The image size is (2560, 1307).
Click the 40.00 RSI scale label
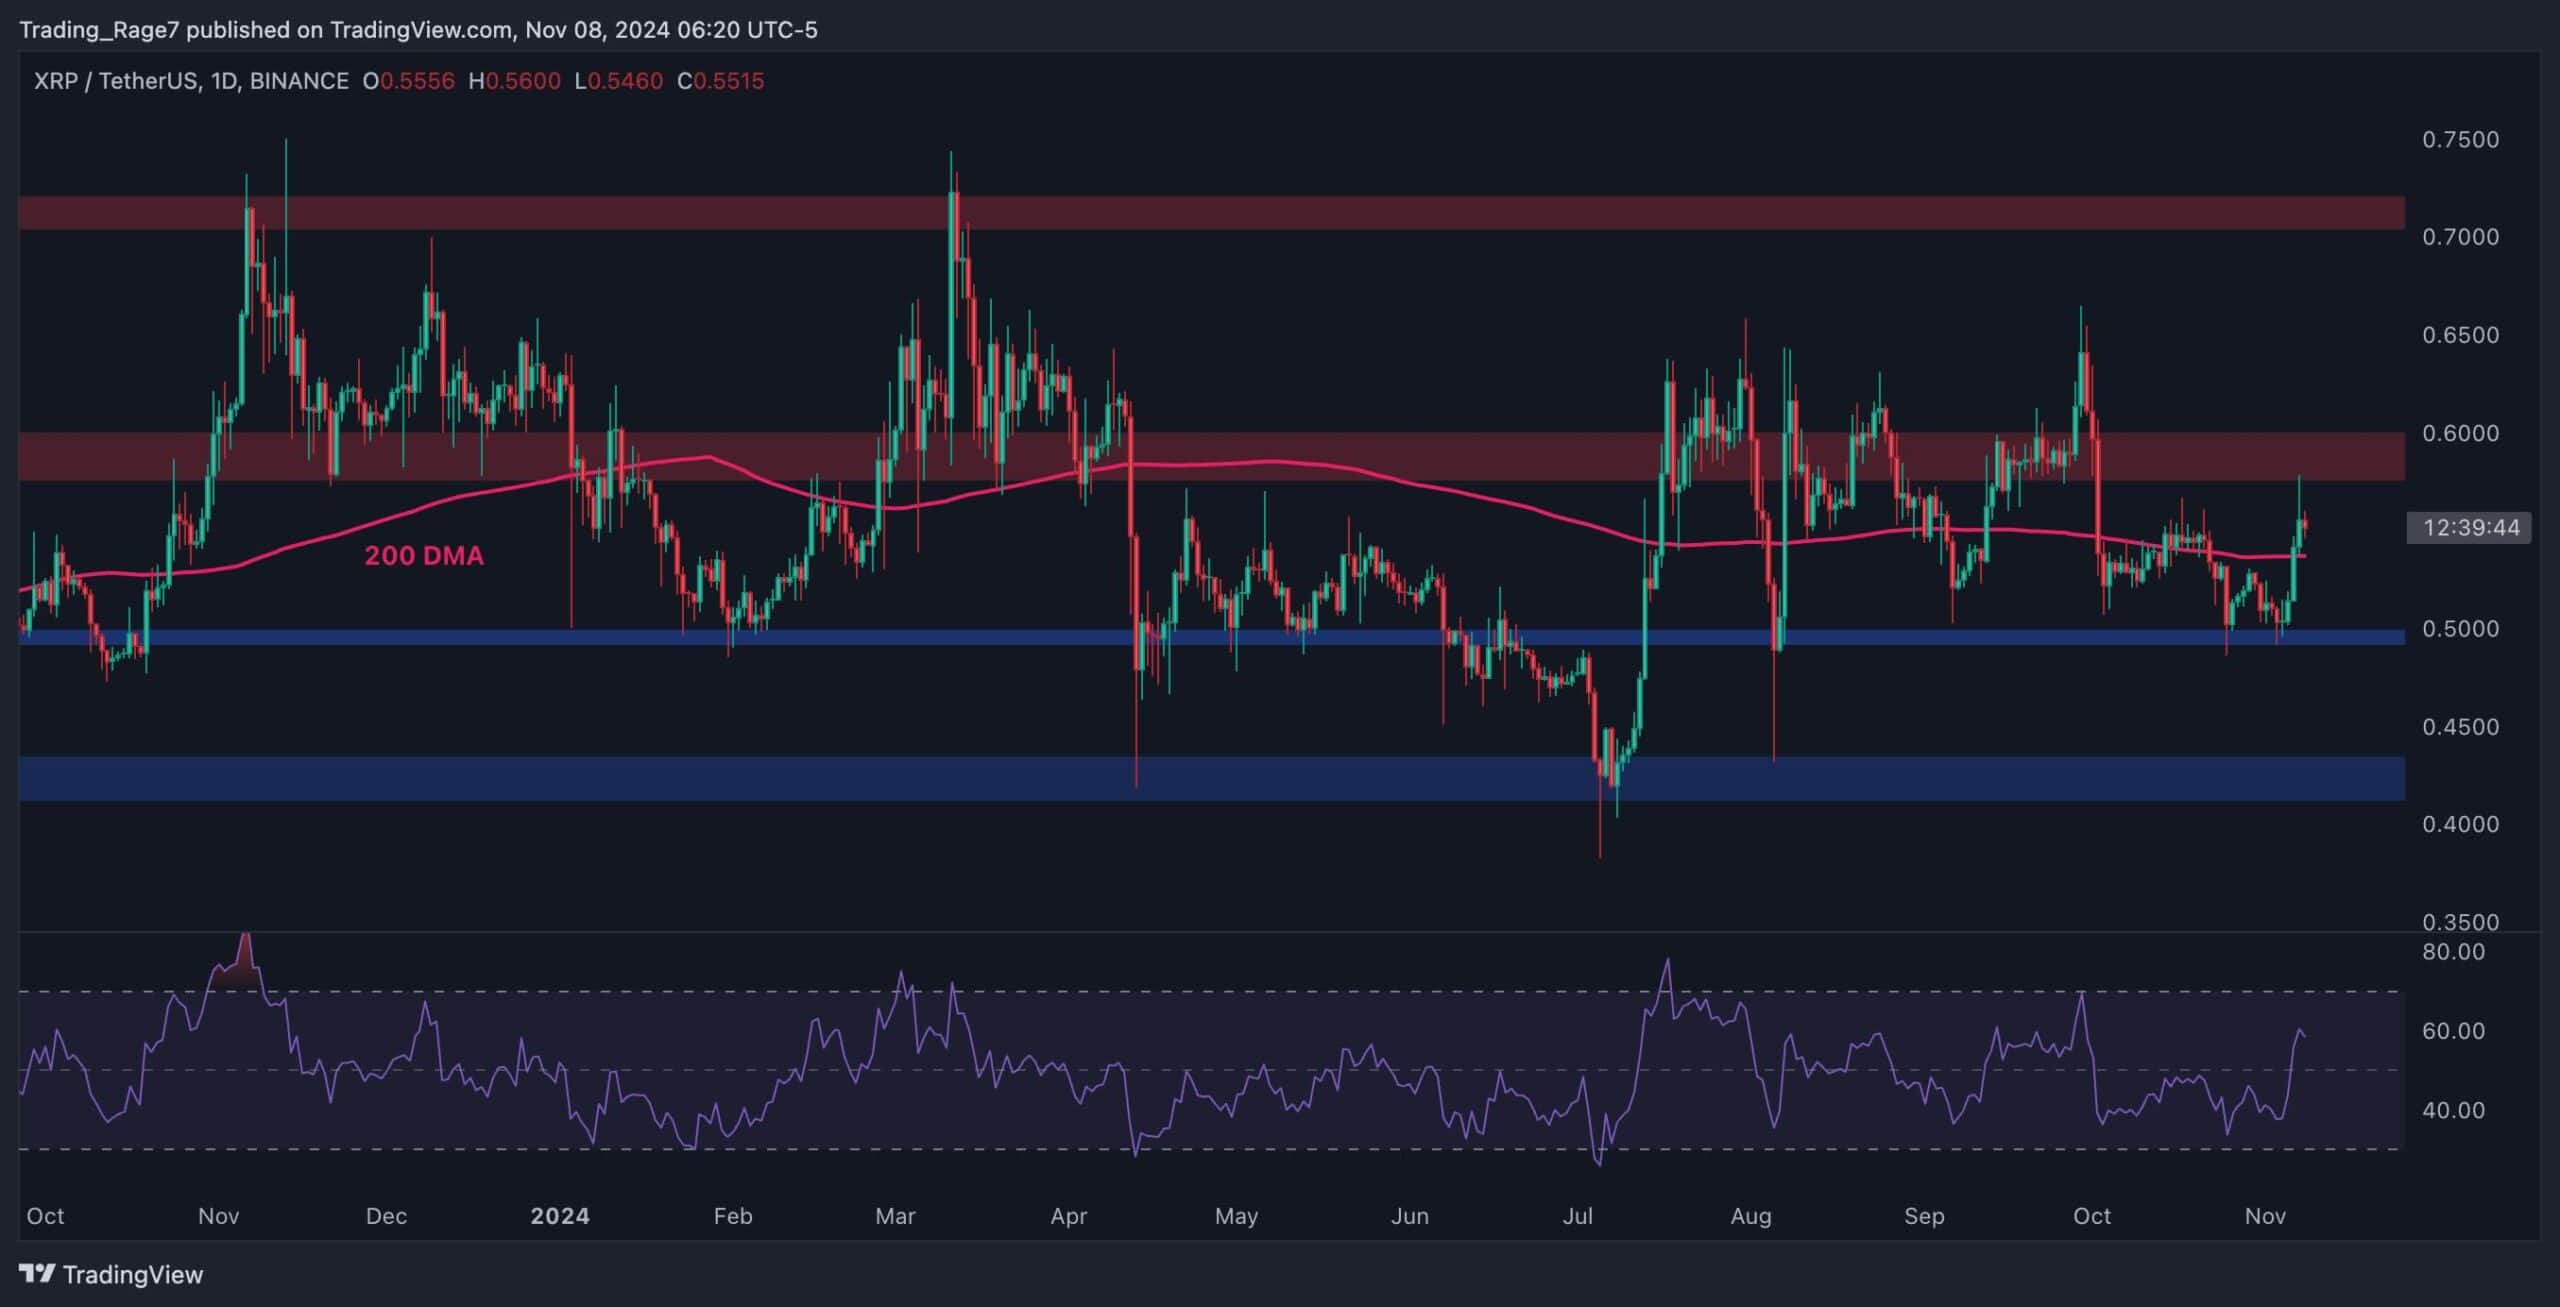pos(2452,1110)
